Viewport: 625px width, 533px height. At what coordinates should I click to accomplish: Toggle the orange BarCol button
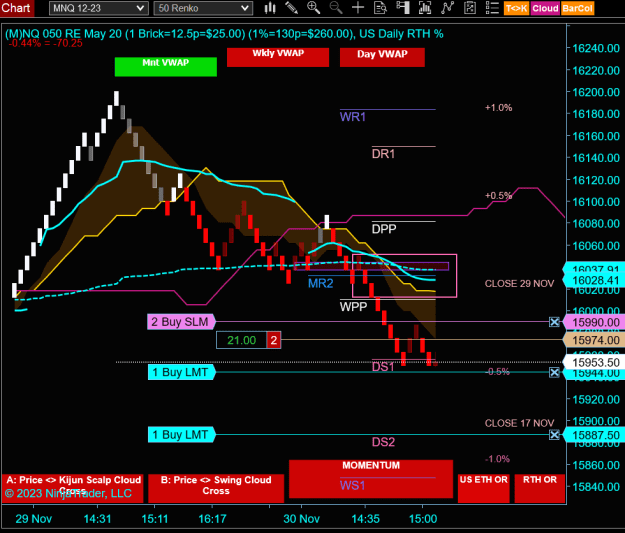(577, 8)
